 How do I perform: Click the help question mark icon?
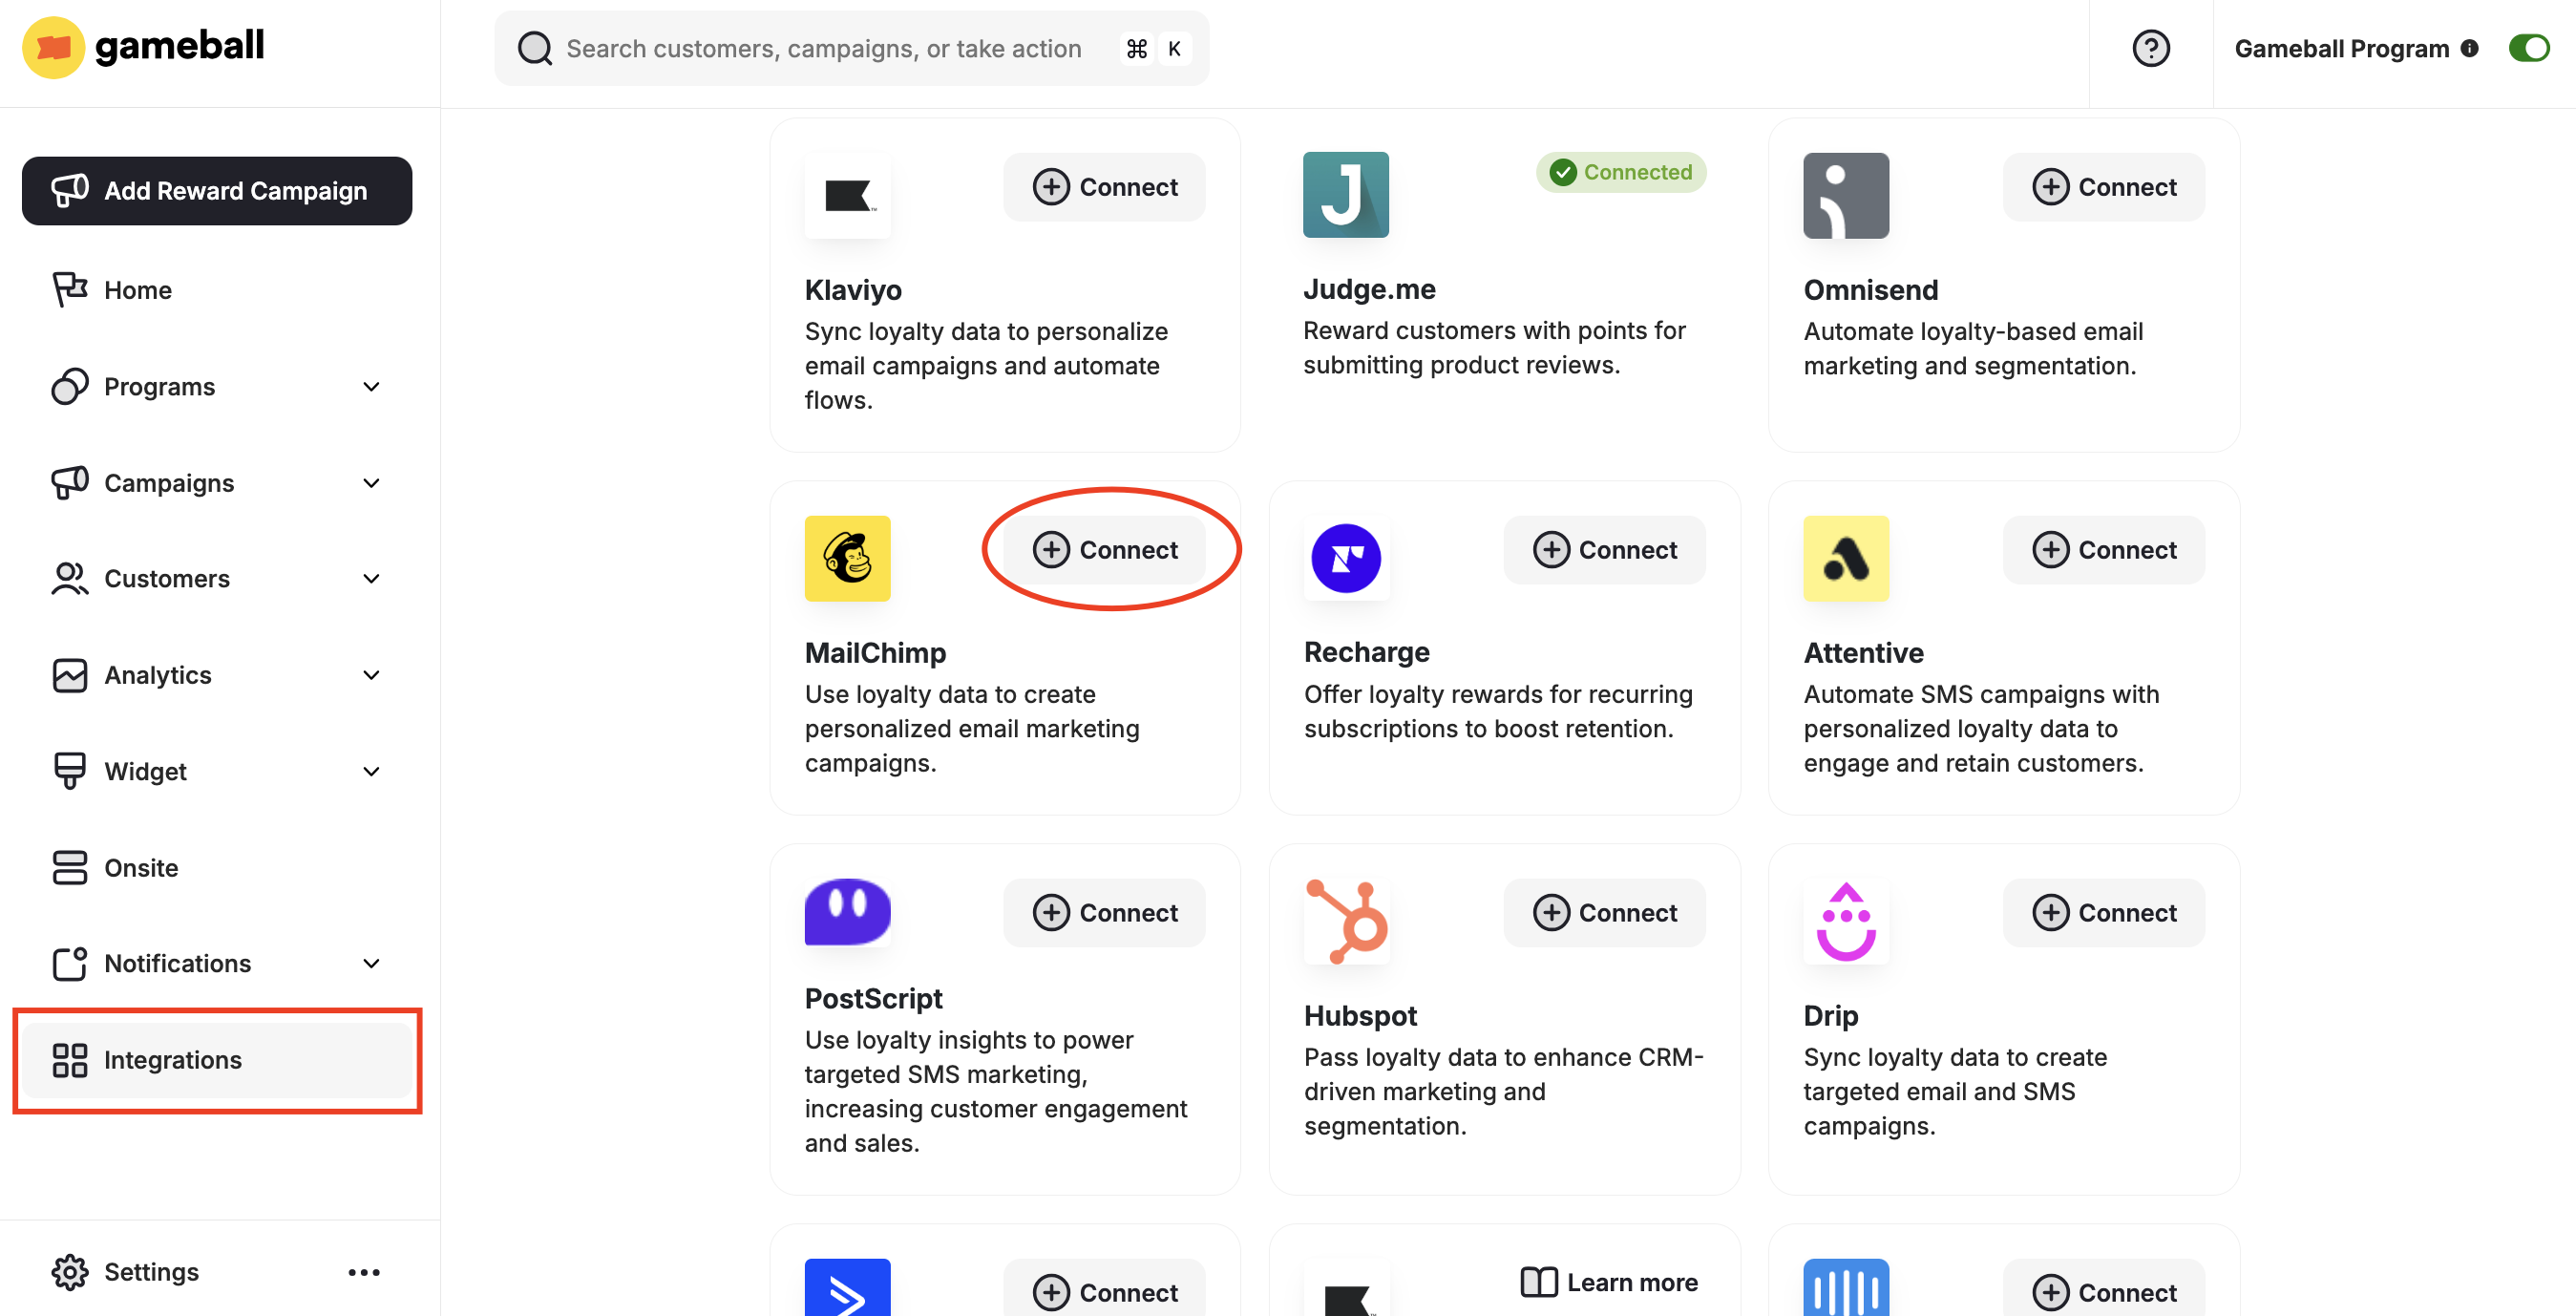click(2150, 48)
